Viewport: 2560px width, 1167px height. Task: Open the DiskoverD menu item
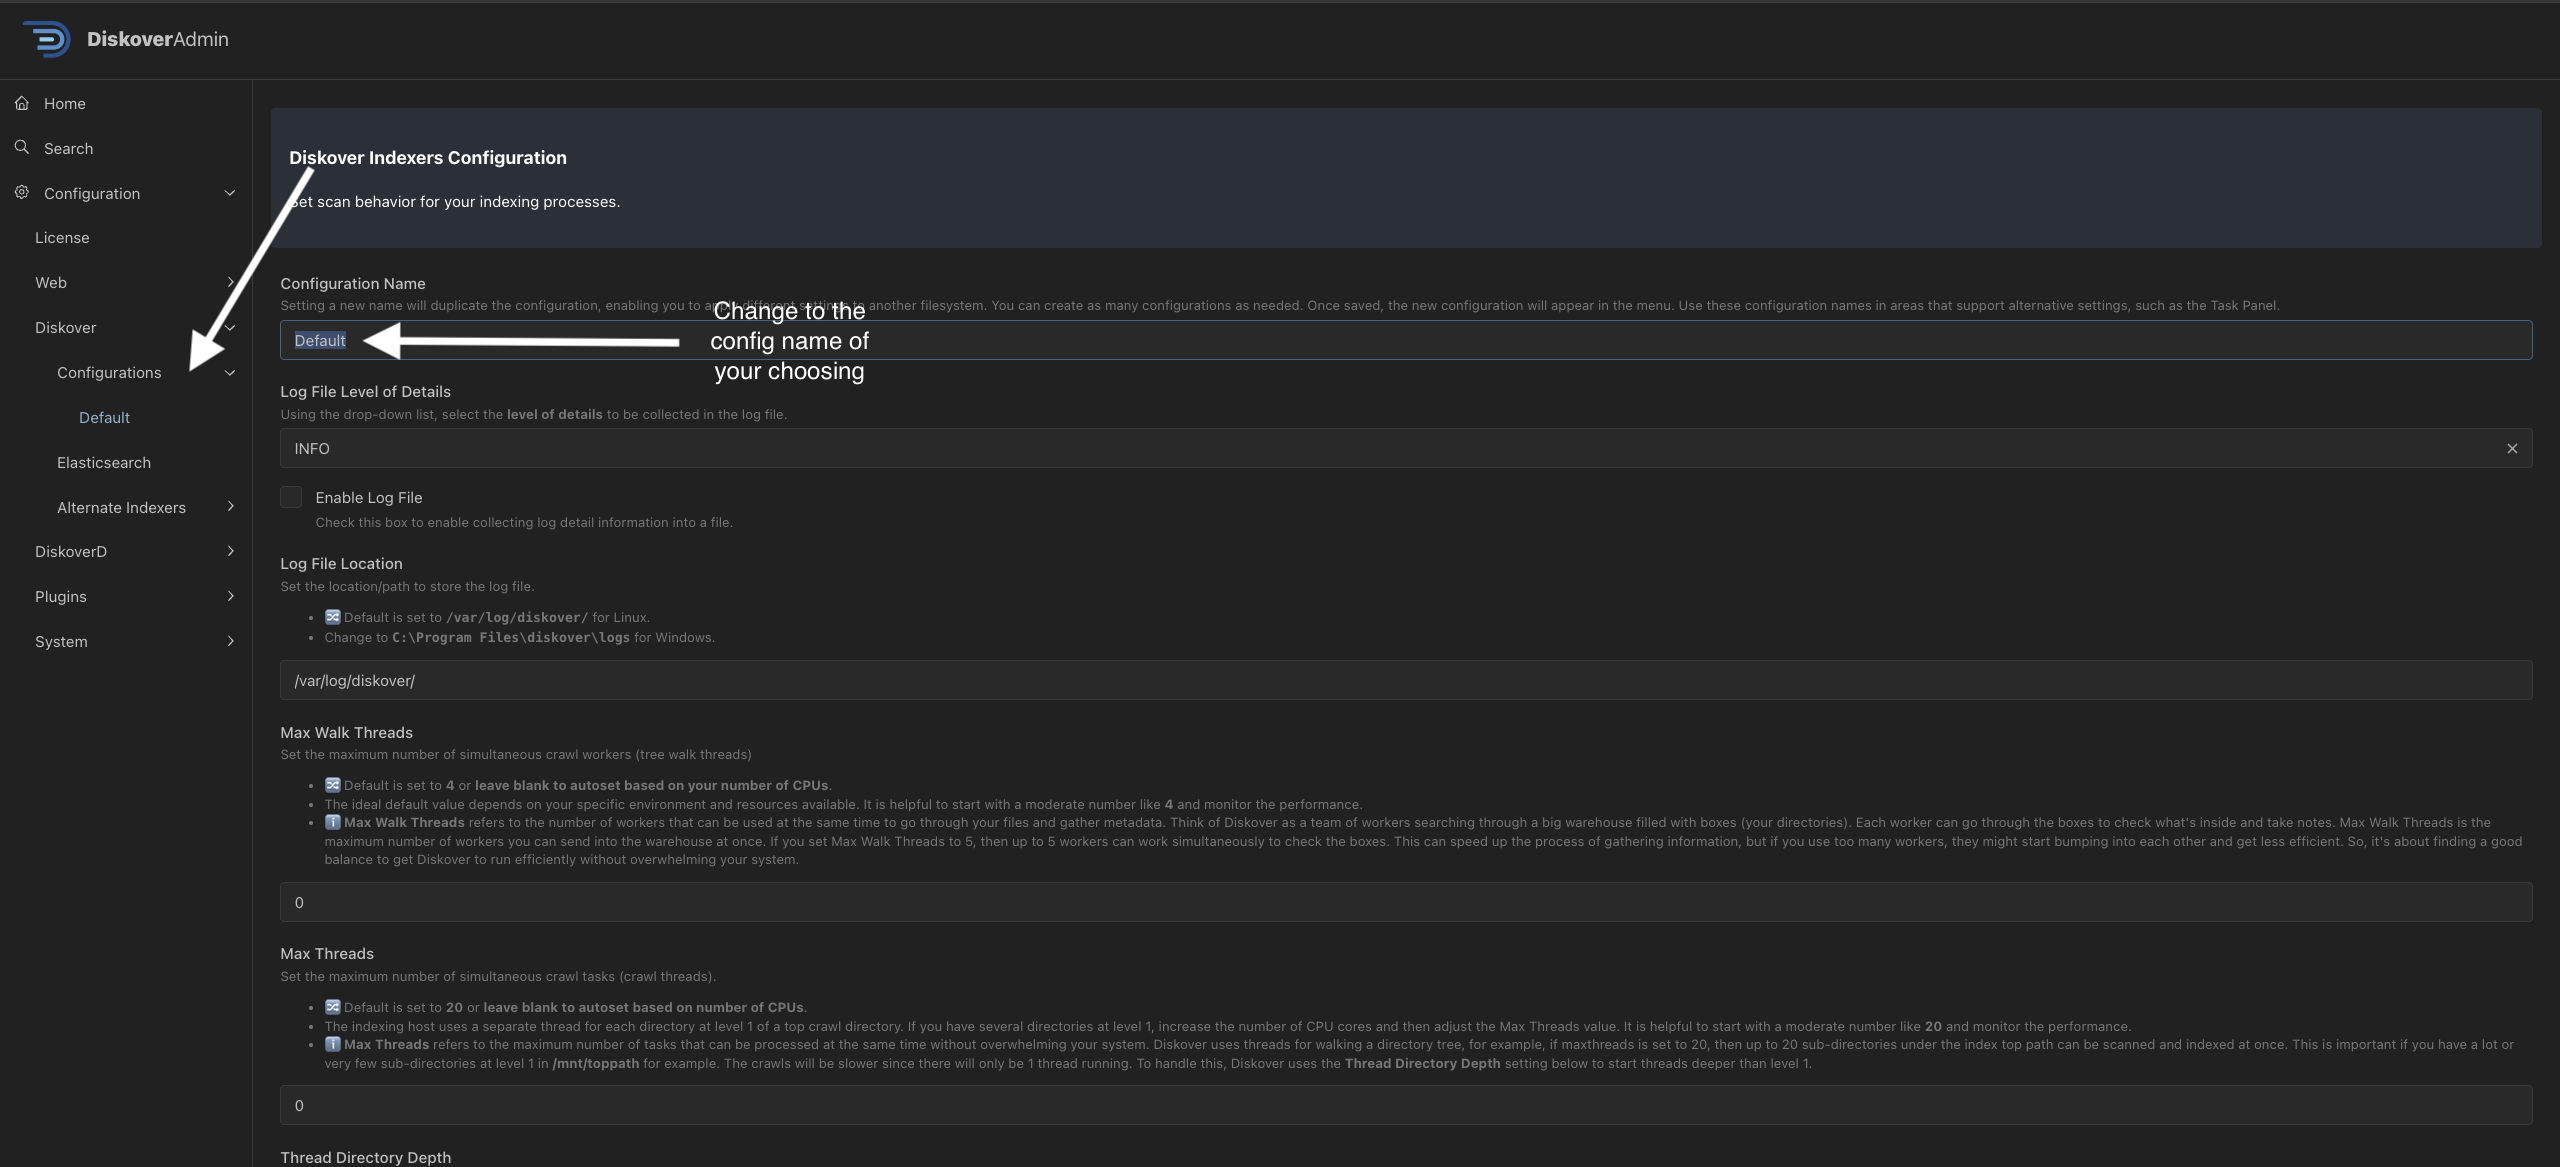(x=71, y=551)
